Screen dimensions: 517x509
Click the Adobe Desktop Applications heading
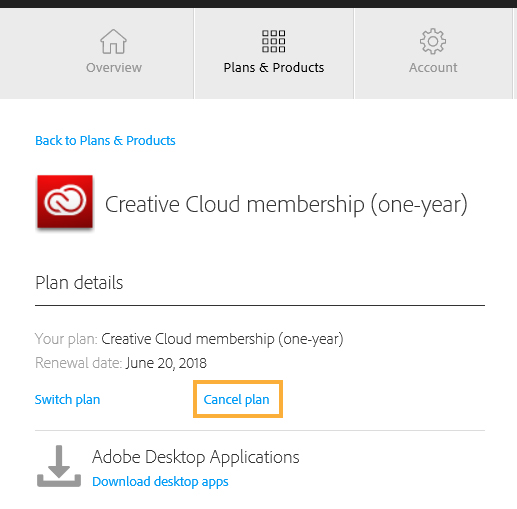click(x=196, y=457)
